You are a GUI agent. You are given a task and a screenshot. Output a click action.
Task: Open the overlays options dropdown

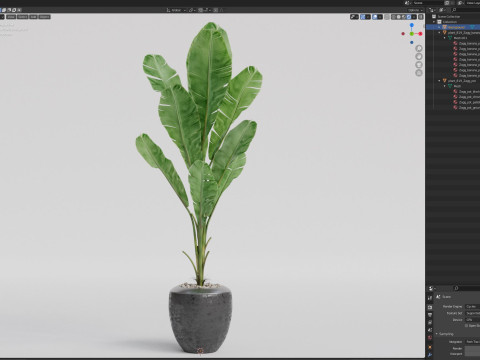click(x=380, y=17)
